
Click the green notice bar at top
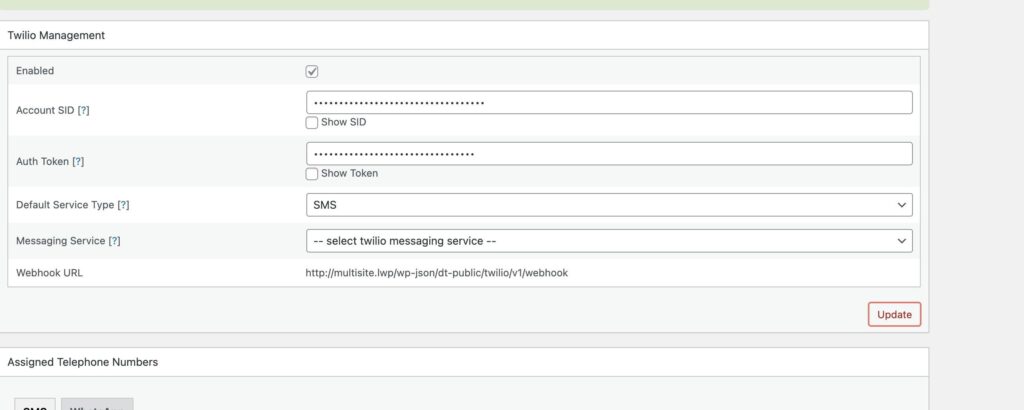pos(464,4)
